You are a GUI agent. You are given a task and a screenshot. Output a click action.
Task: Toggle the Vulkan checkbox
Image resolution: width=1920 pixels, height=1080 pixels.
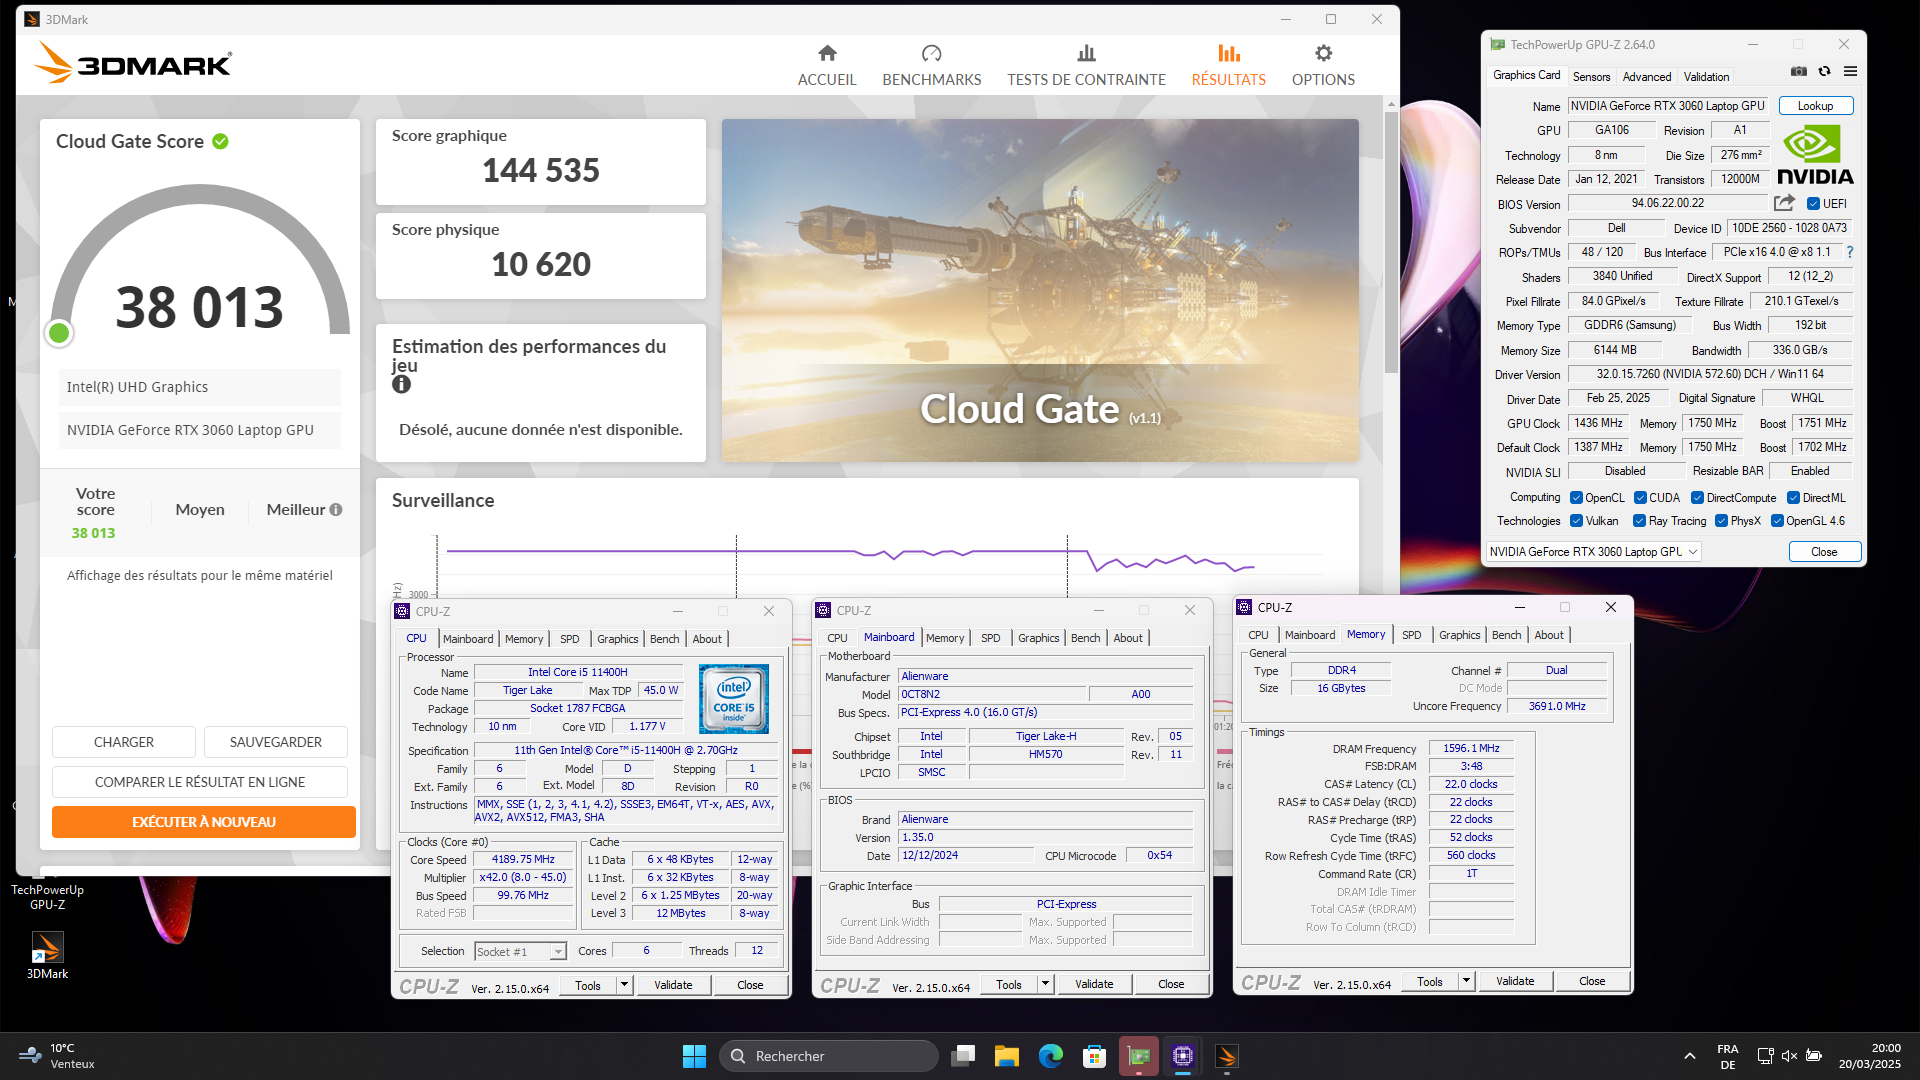click(x=1576, y=521)
